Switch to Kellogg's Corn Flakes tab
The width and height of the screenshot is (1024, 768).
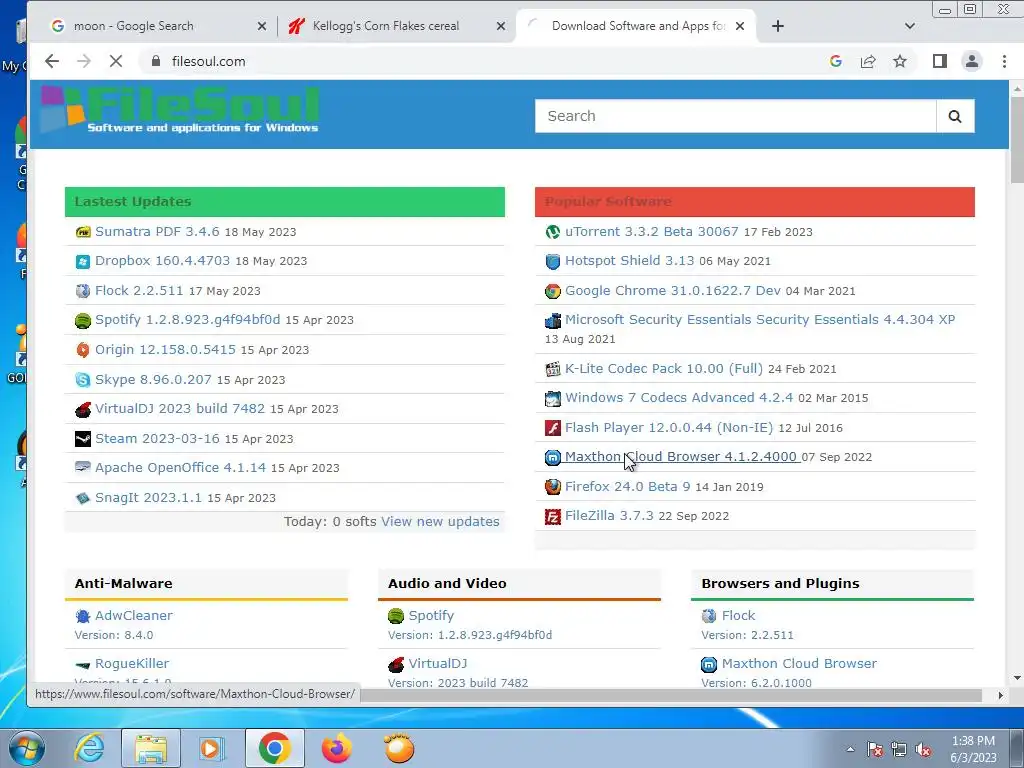[397, 26]
